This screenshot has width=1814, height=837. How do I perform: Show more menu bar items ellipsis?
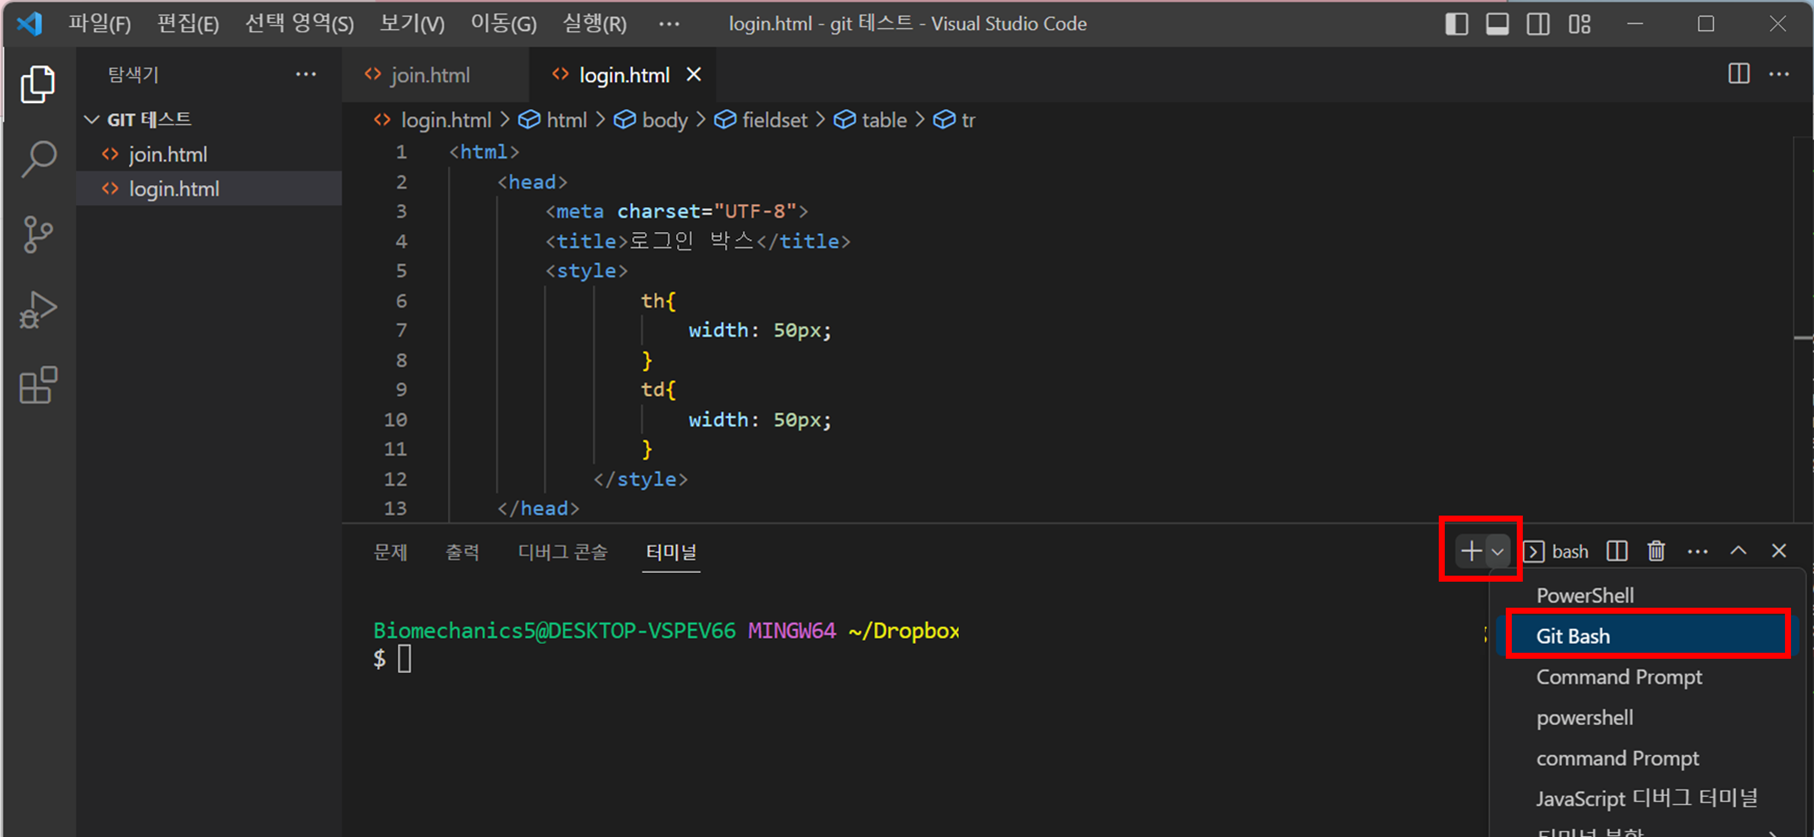[x=669, y=24]
